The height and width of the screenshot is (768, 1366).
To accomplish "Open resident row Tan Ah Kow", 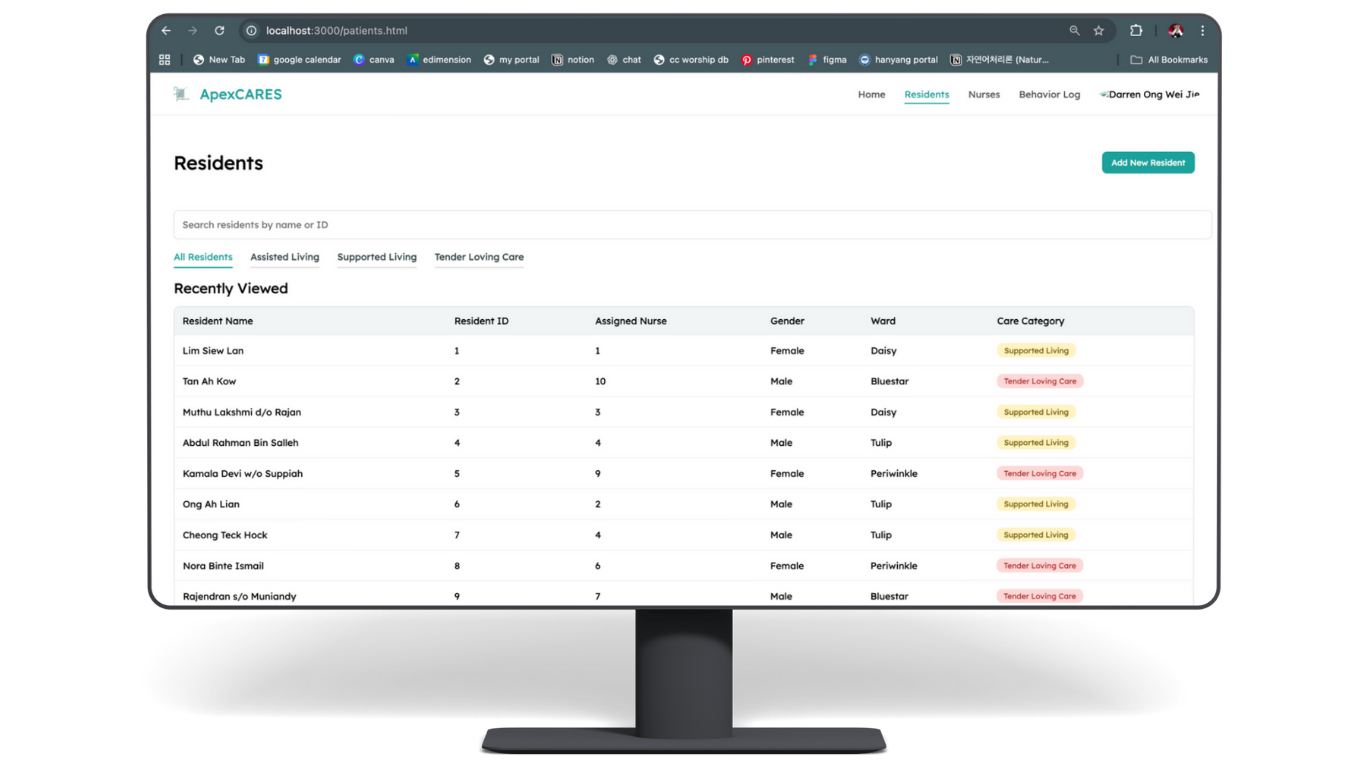I will [x=210, y=381].
